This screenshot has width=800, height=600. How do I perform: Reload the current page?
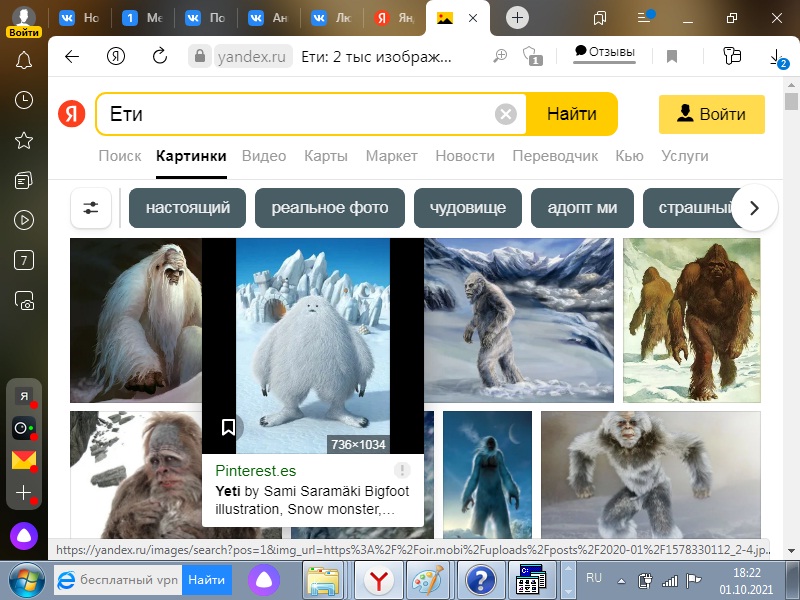coord(160,56)
